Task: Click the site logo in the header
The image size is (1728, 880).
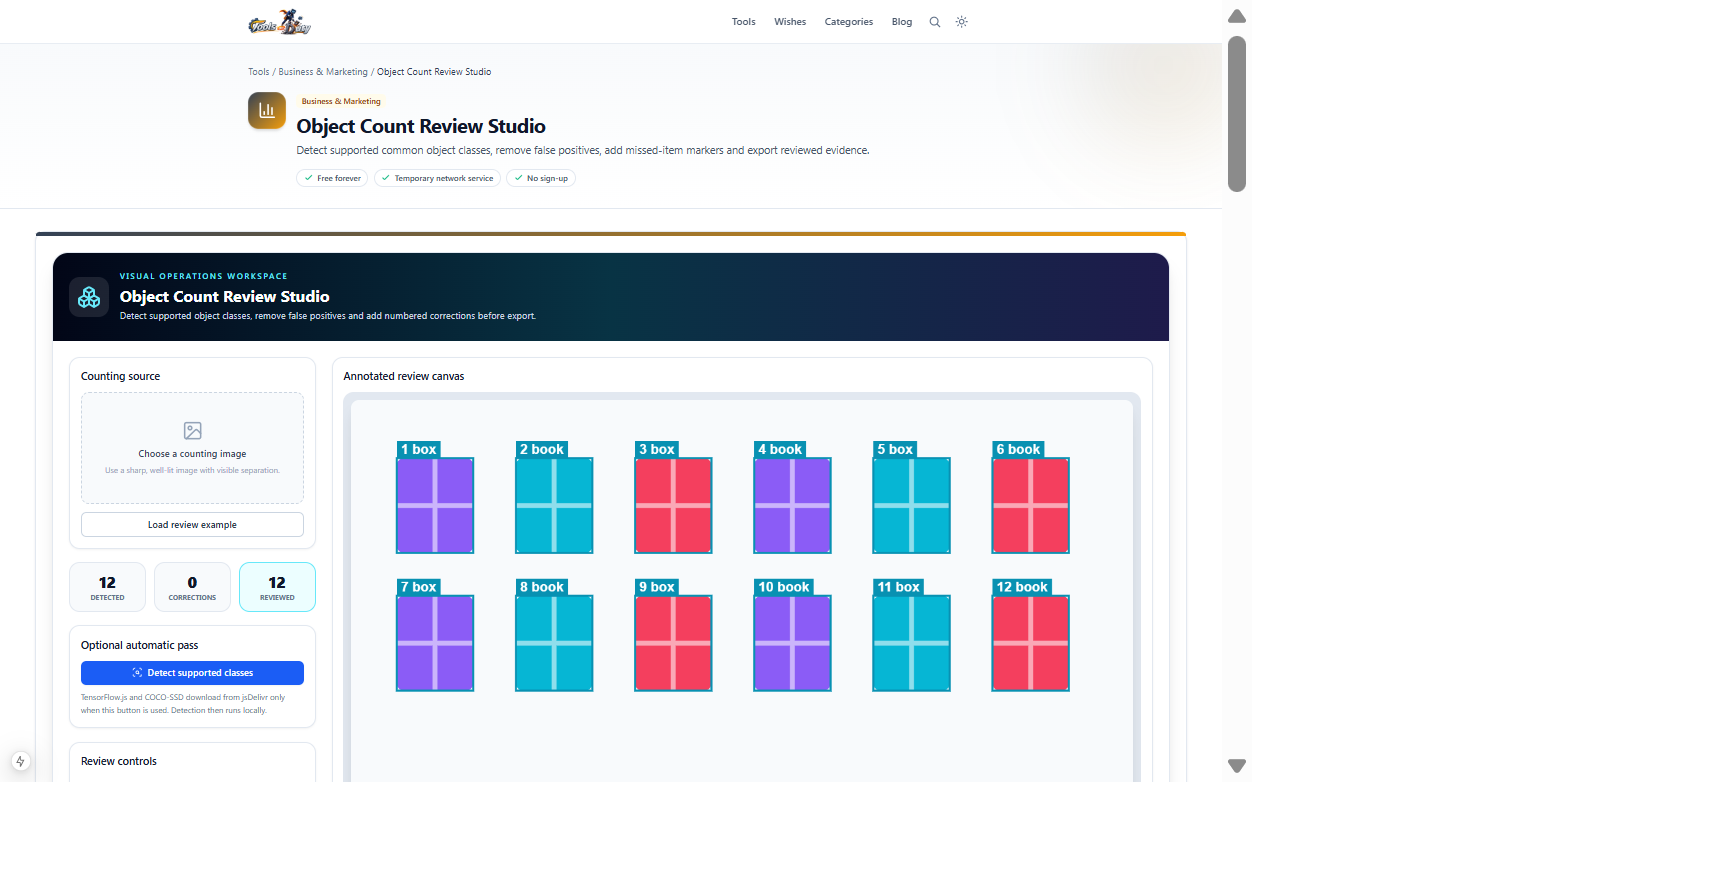Action: click(x=280, y=22)
